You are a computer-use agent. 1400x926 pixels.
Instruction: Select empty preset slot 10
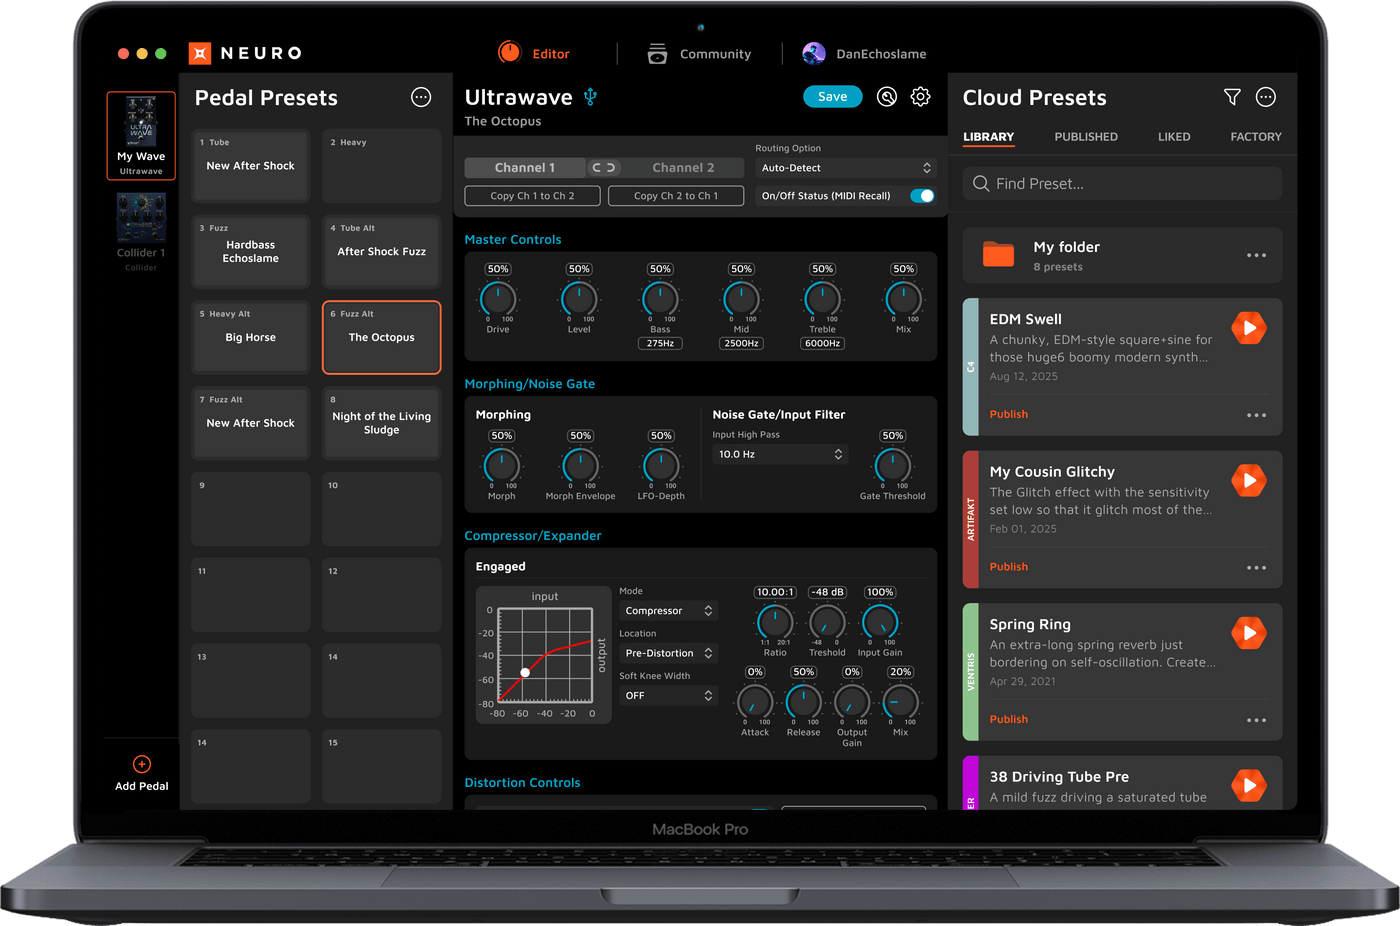[382, 509]
